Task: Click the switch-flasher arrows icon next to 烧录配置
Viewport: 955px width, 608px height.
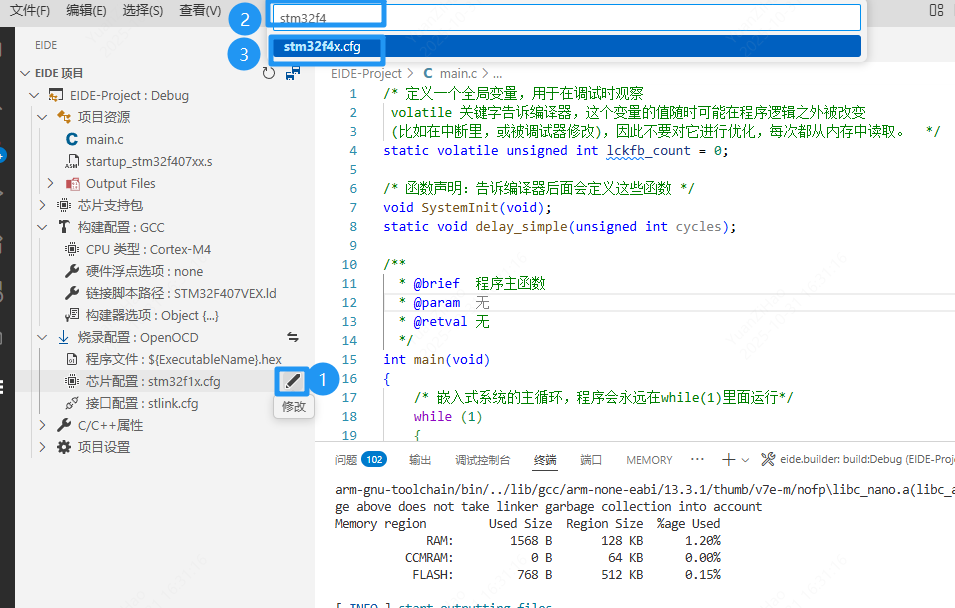Action: pyautogui.click(x=293, y=337)
